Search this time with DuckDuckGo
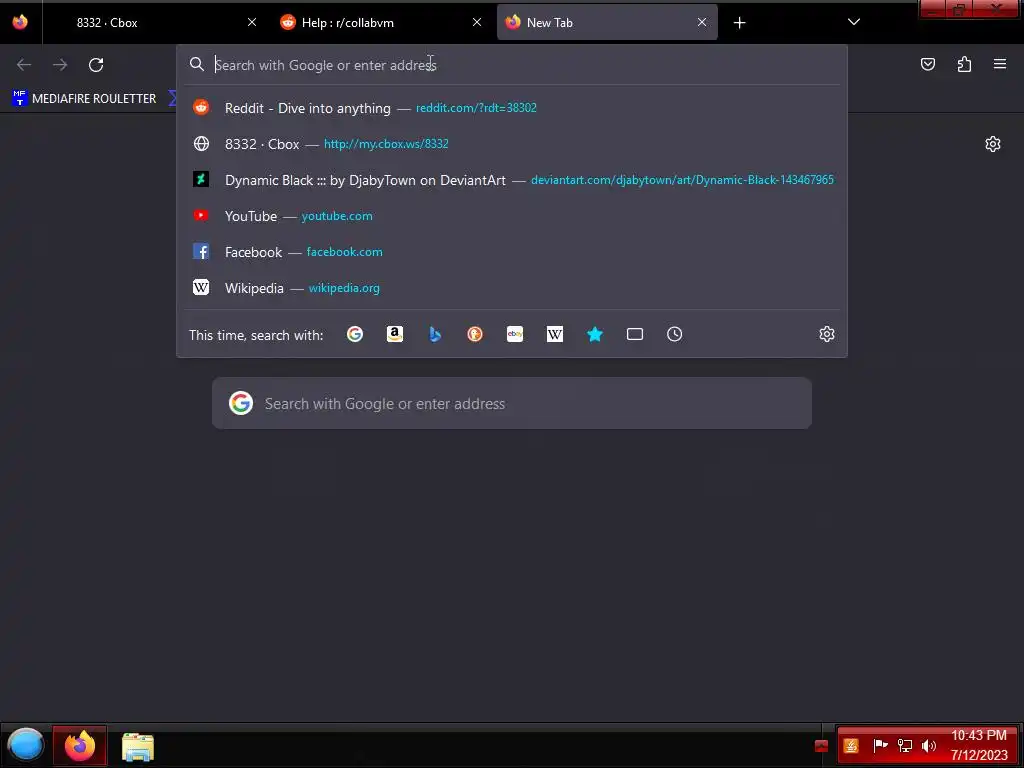1024x768 pixels. pos(475,334)
